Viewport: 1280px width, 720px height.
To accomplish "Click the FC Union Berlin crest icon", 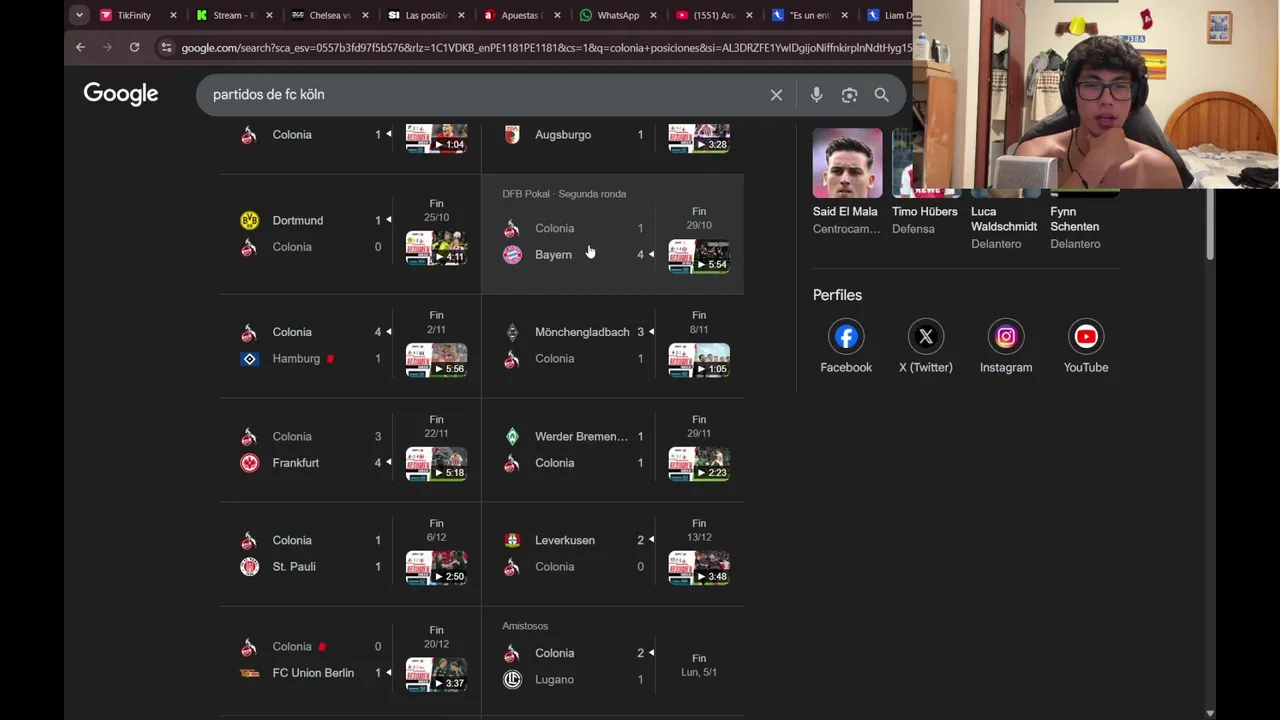I will (250, 673).
